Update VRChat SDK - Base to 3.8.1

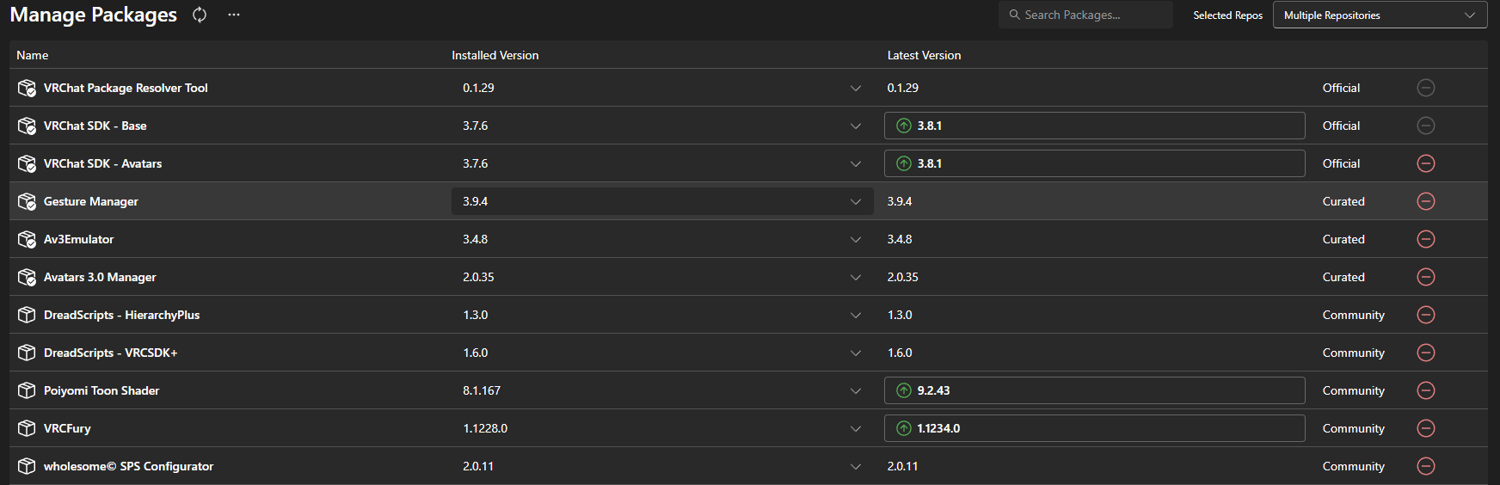(x=1094, y=126)
